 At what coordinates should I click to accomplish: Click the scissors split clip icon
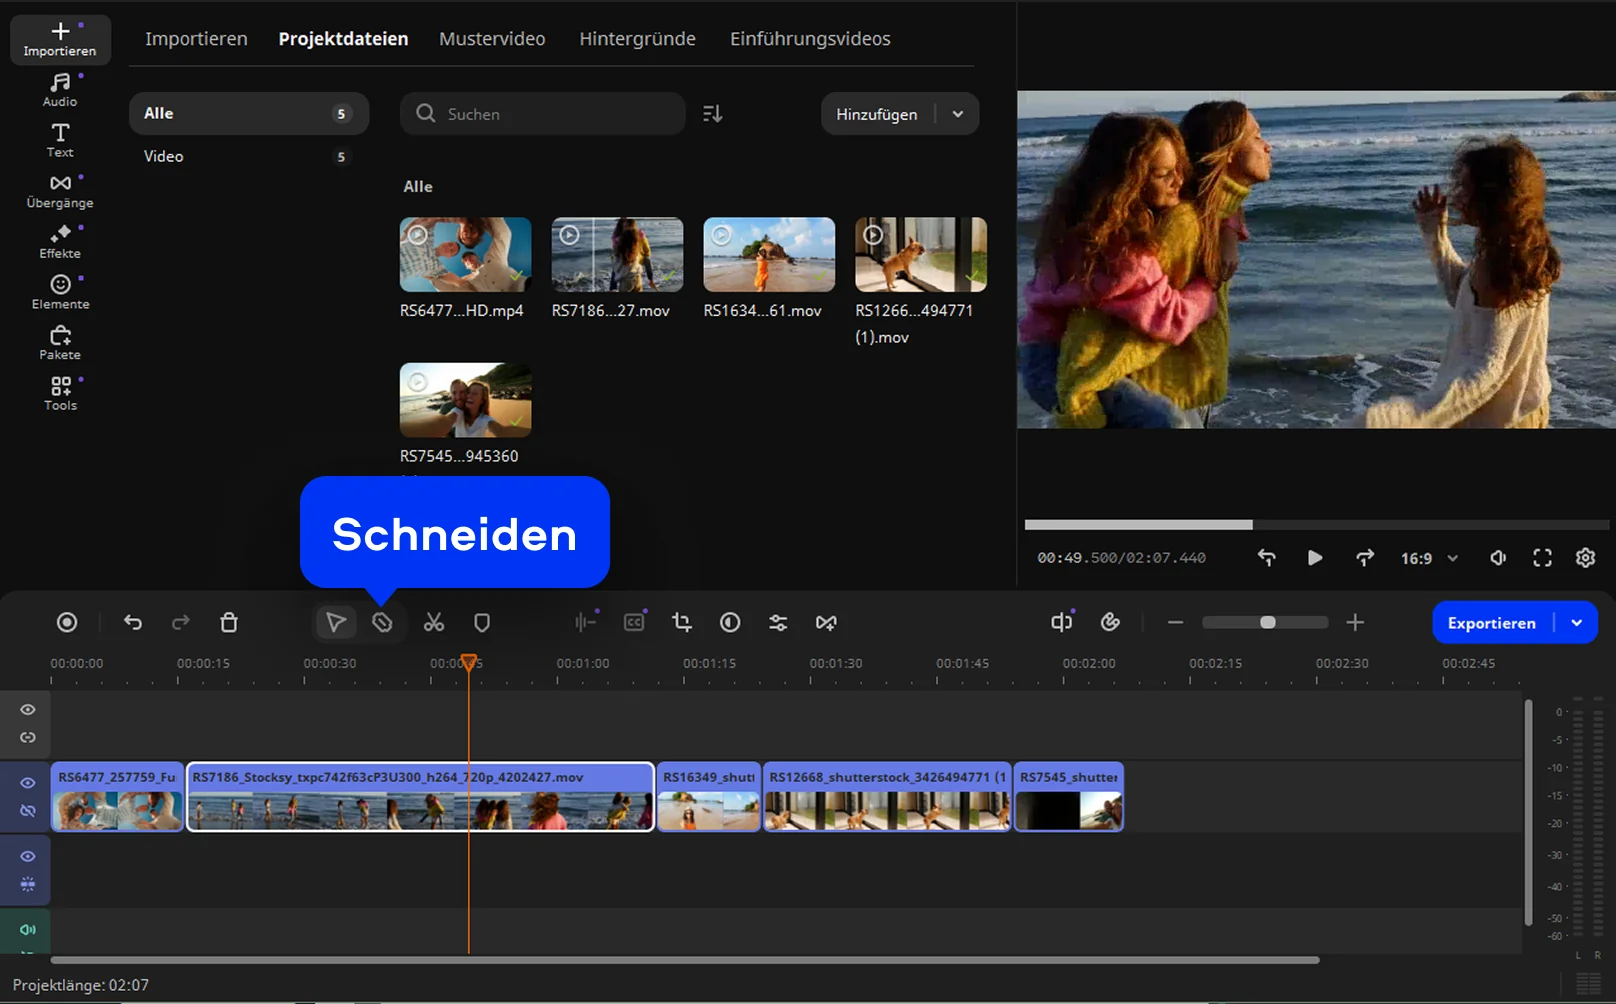(433, 623)
